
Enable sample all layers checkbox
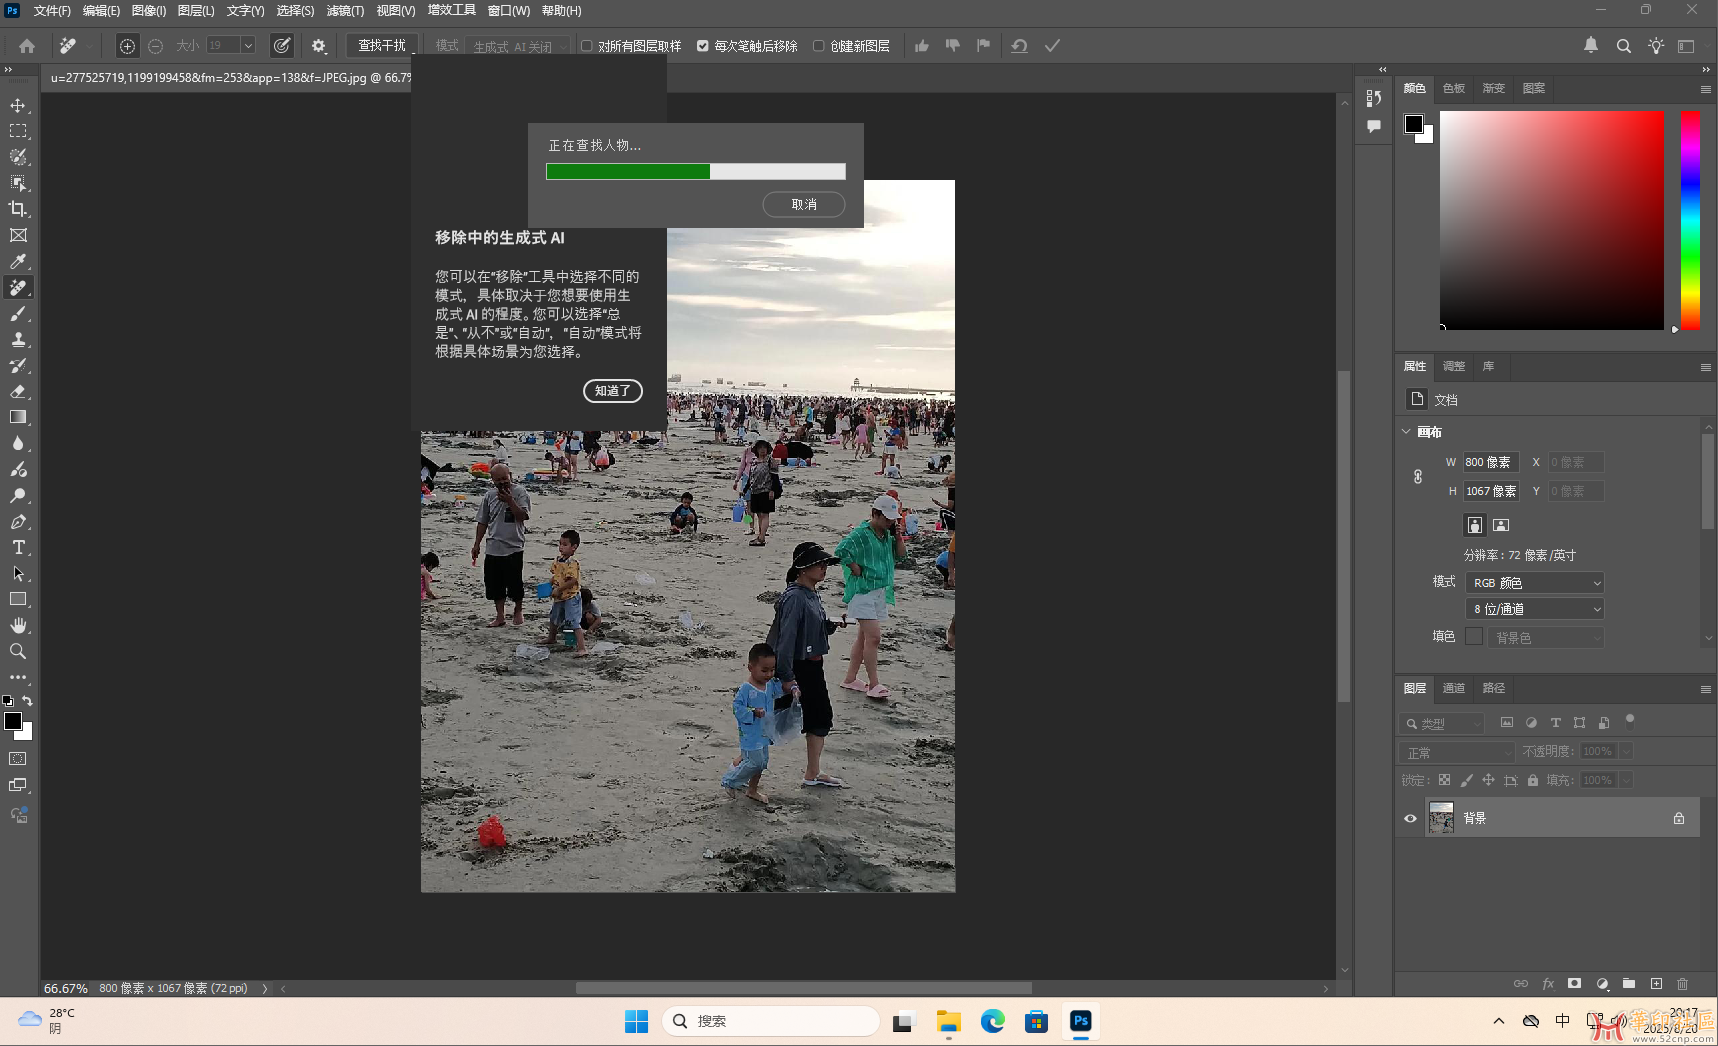point(587,46)
